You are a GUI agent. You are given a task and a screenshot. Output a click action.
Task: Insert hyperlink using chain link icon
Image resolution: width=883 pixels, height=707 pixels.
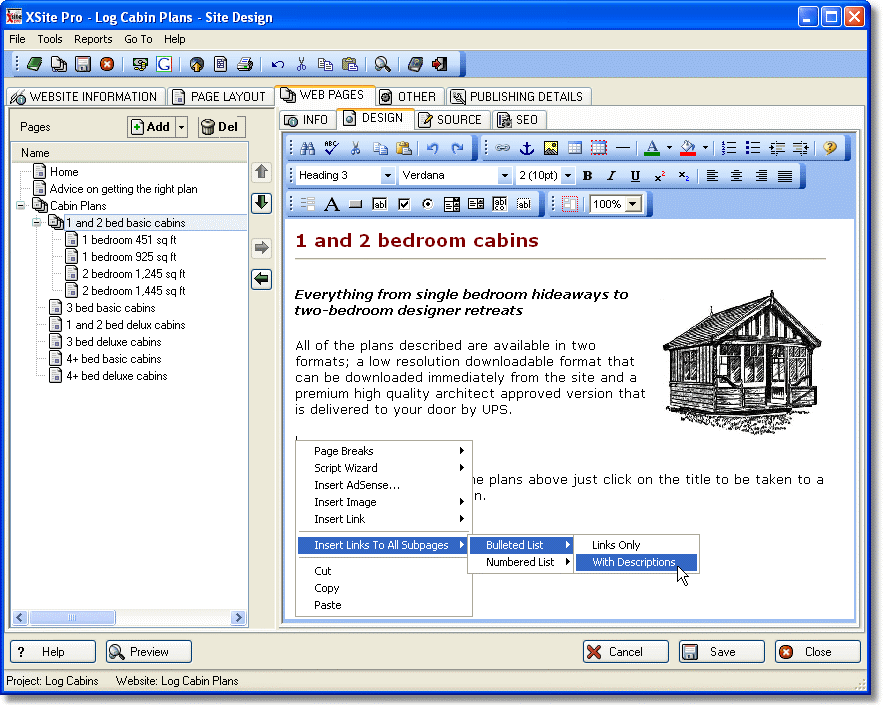click(502, 148)
